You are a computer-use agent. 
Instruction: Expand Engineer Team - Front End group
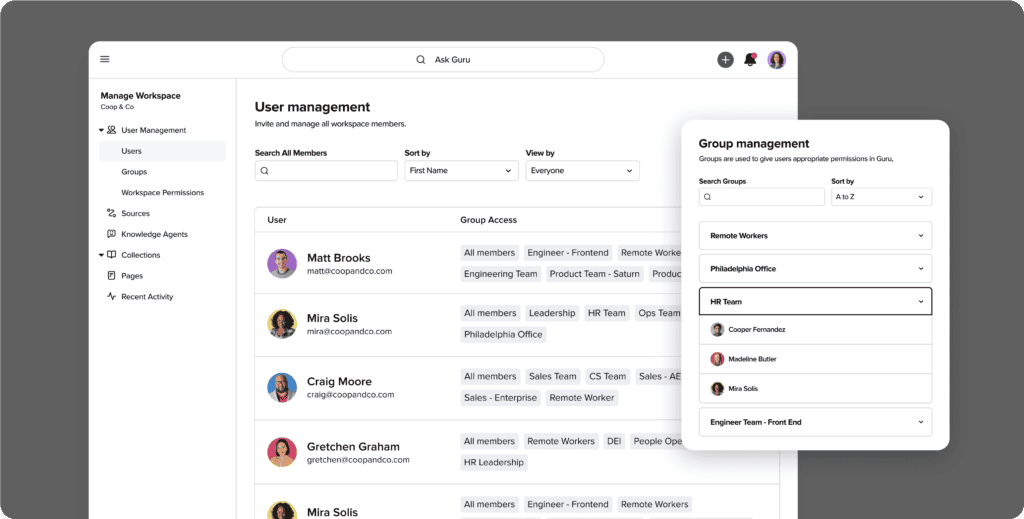tap(816, 422)
